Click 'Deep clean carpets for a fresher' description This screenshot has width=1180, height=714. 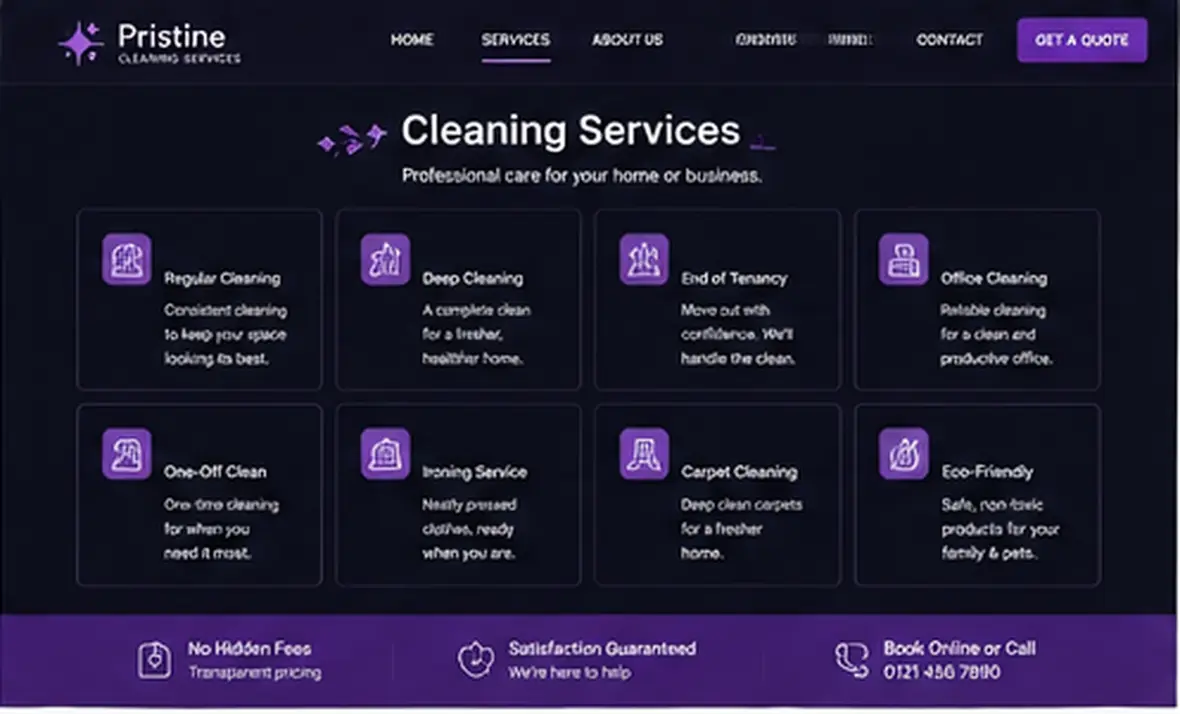point(741,528)
